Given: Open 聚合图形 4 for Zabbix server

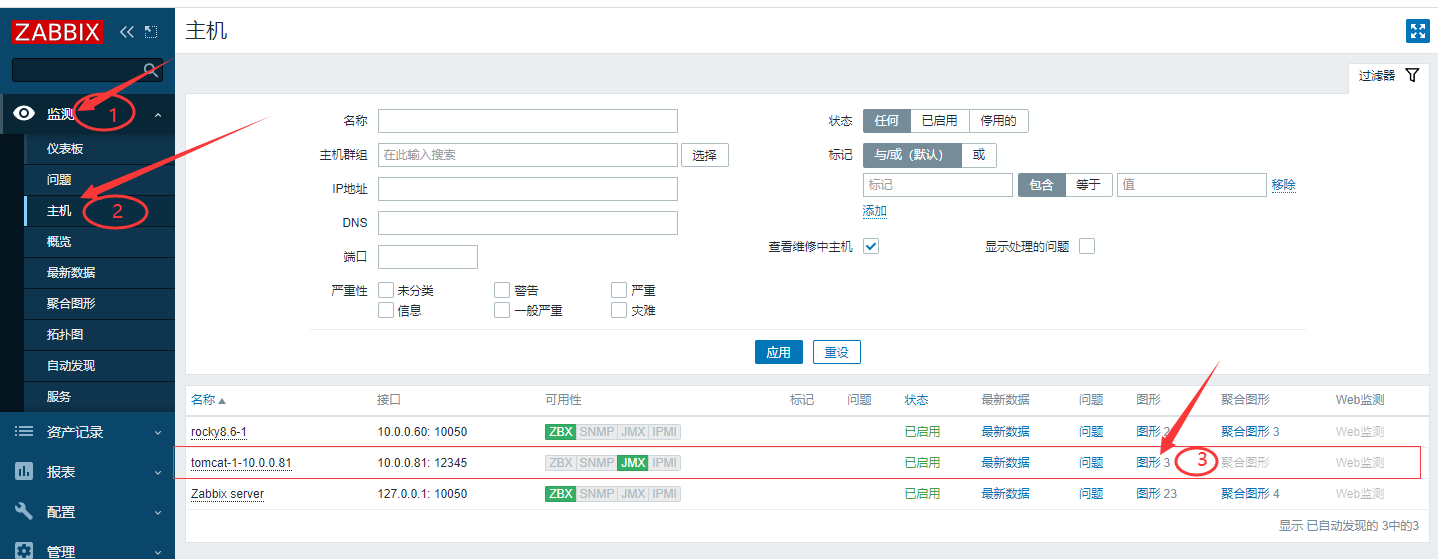Looking at the screenshot, I should point(1250,493).
